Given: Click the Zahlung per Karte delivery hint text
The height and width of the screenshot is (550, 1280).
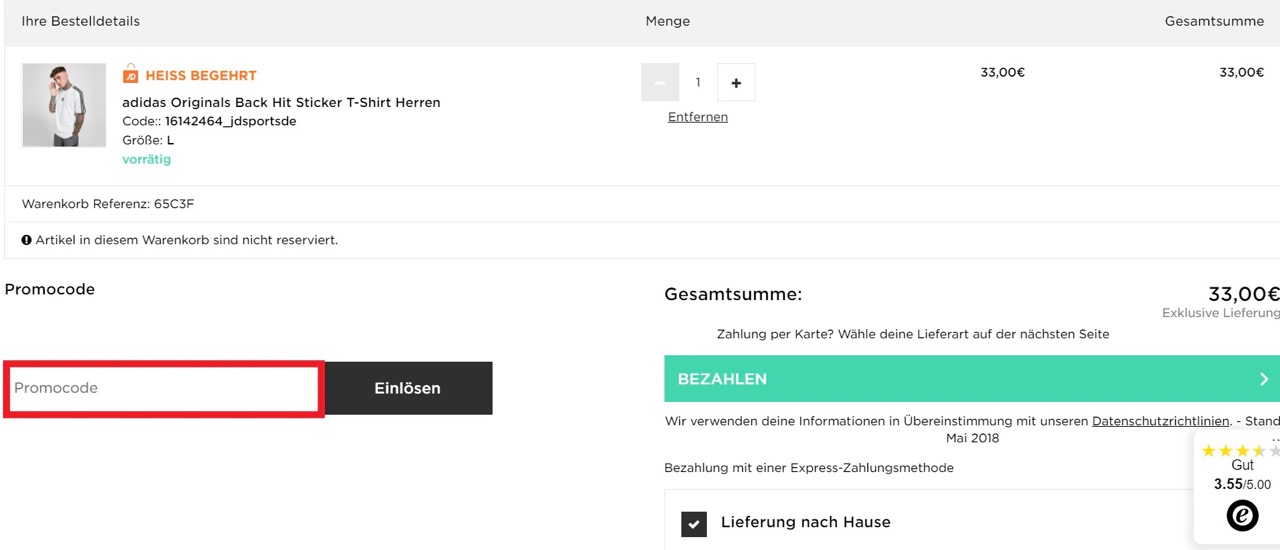Looking at the screenshot, I should [x=913, y=334].
